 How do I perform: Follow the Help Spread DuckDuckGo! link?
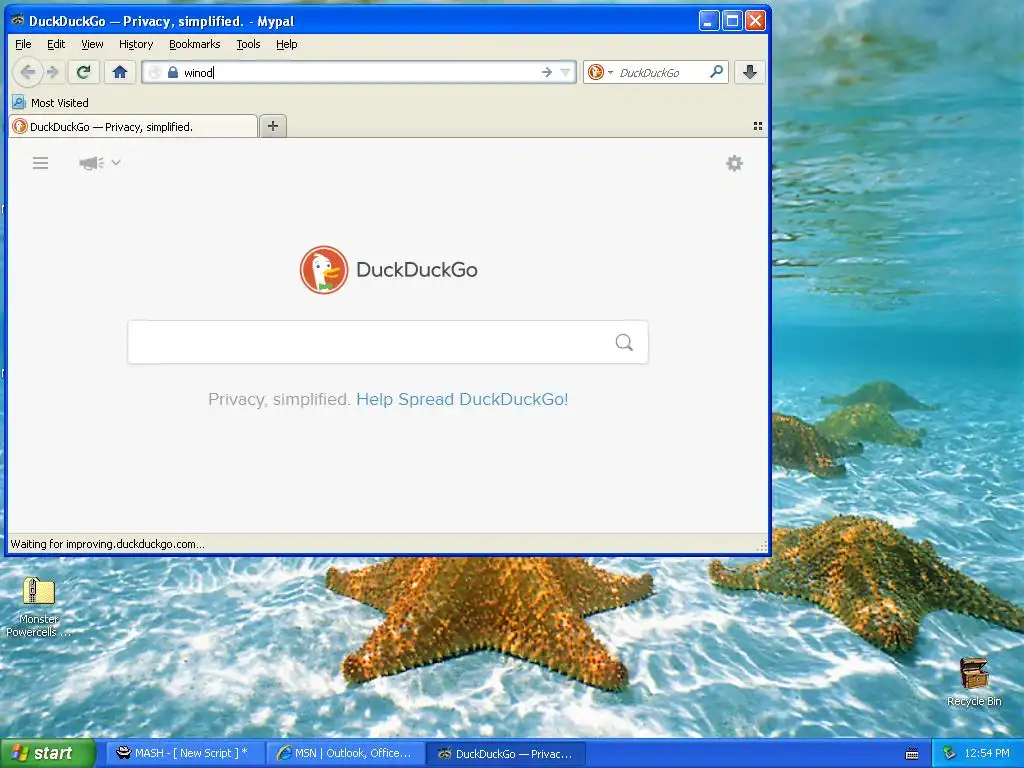pyautogui.click(x=462, y=399)
